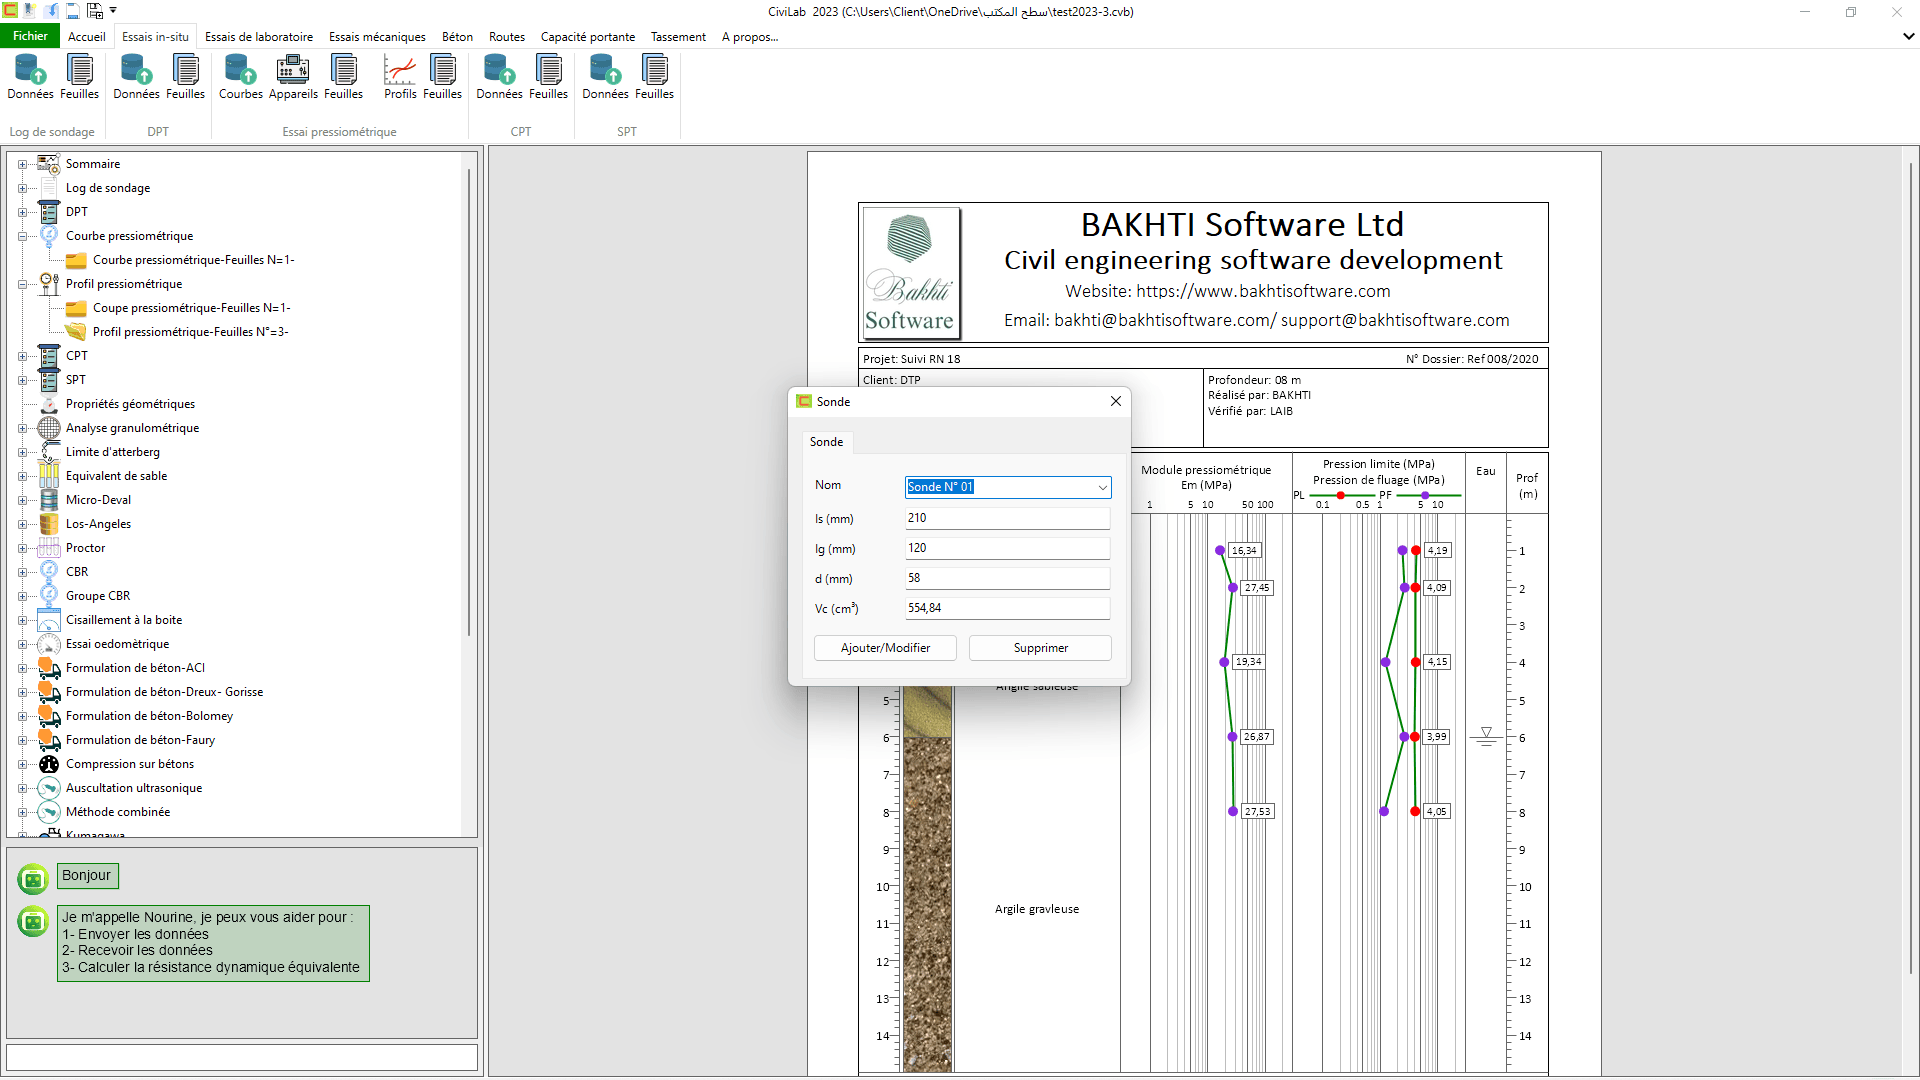Expand the CPT tree node
This screenshot has width=1920, height=1080.
pos(22,356)
